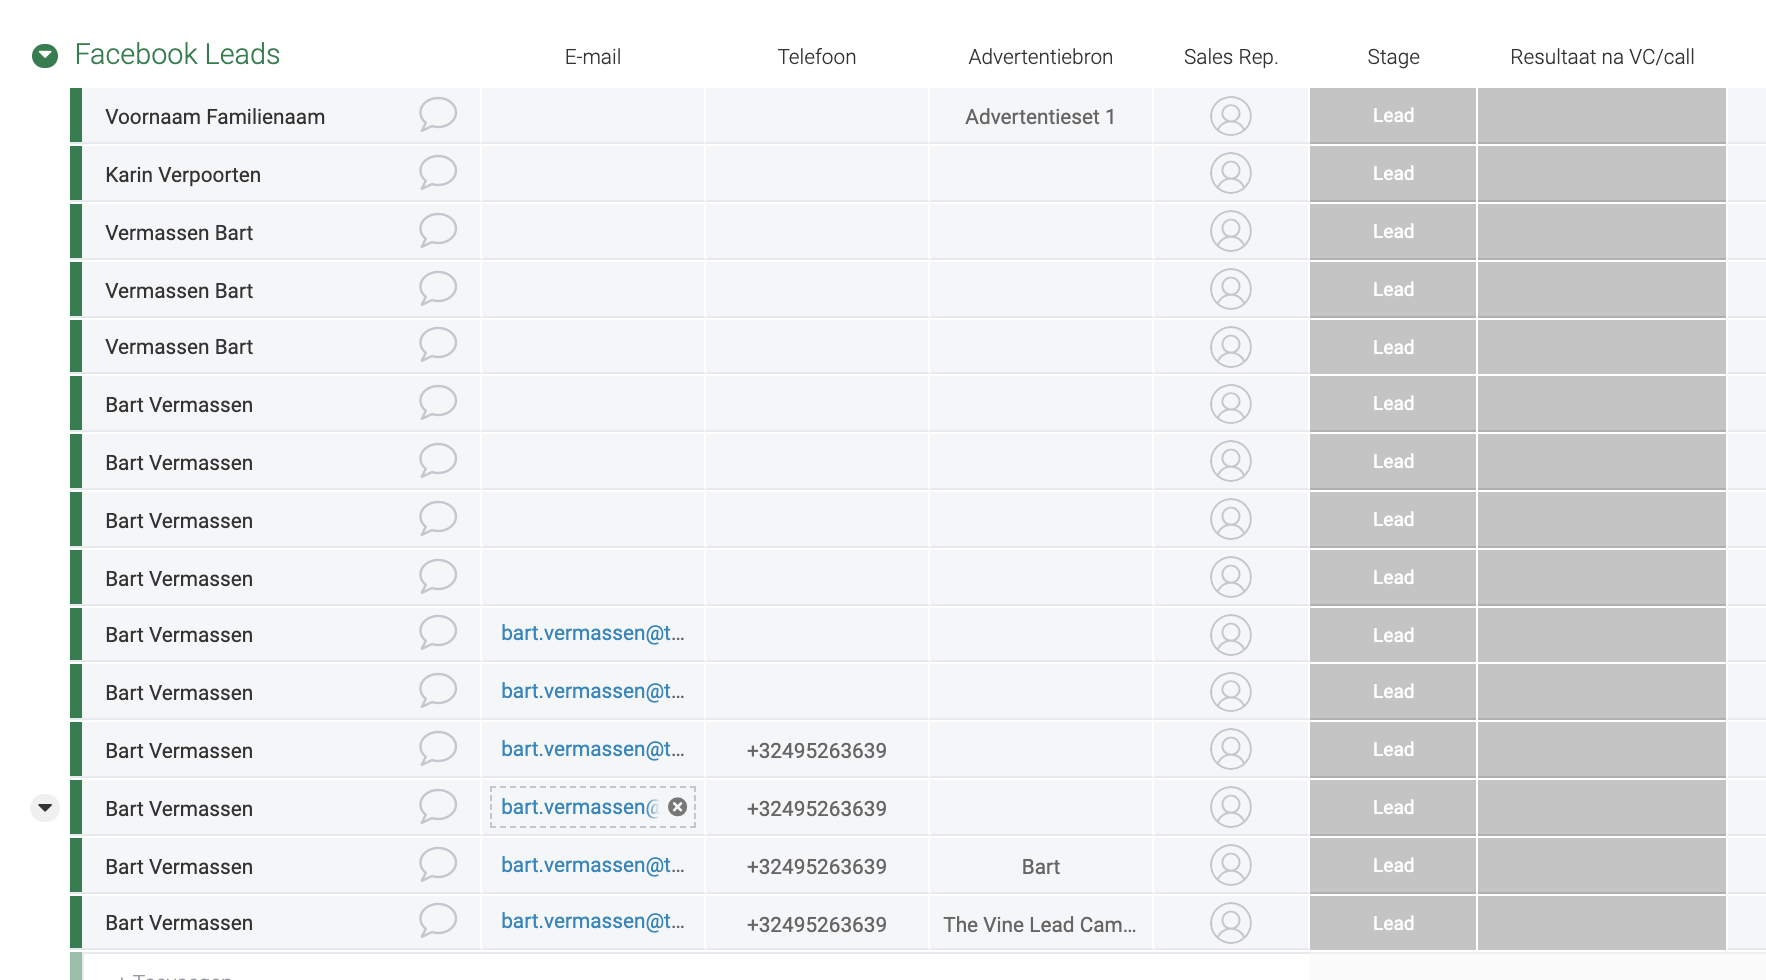Click the Facebook Leads group title
Viewport: 1766px width, 980px height.
pos(177,55)
